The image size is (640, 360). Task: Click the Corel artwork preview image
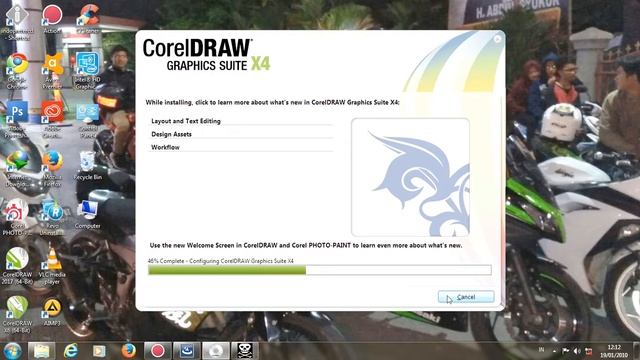410,177
